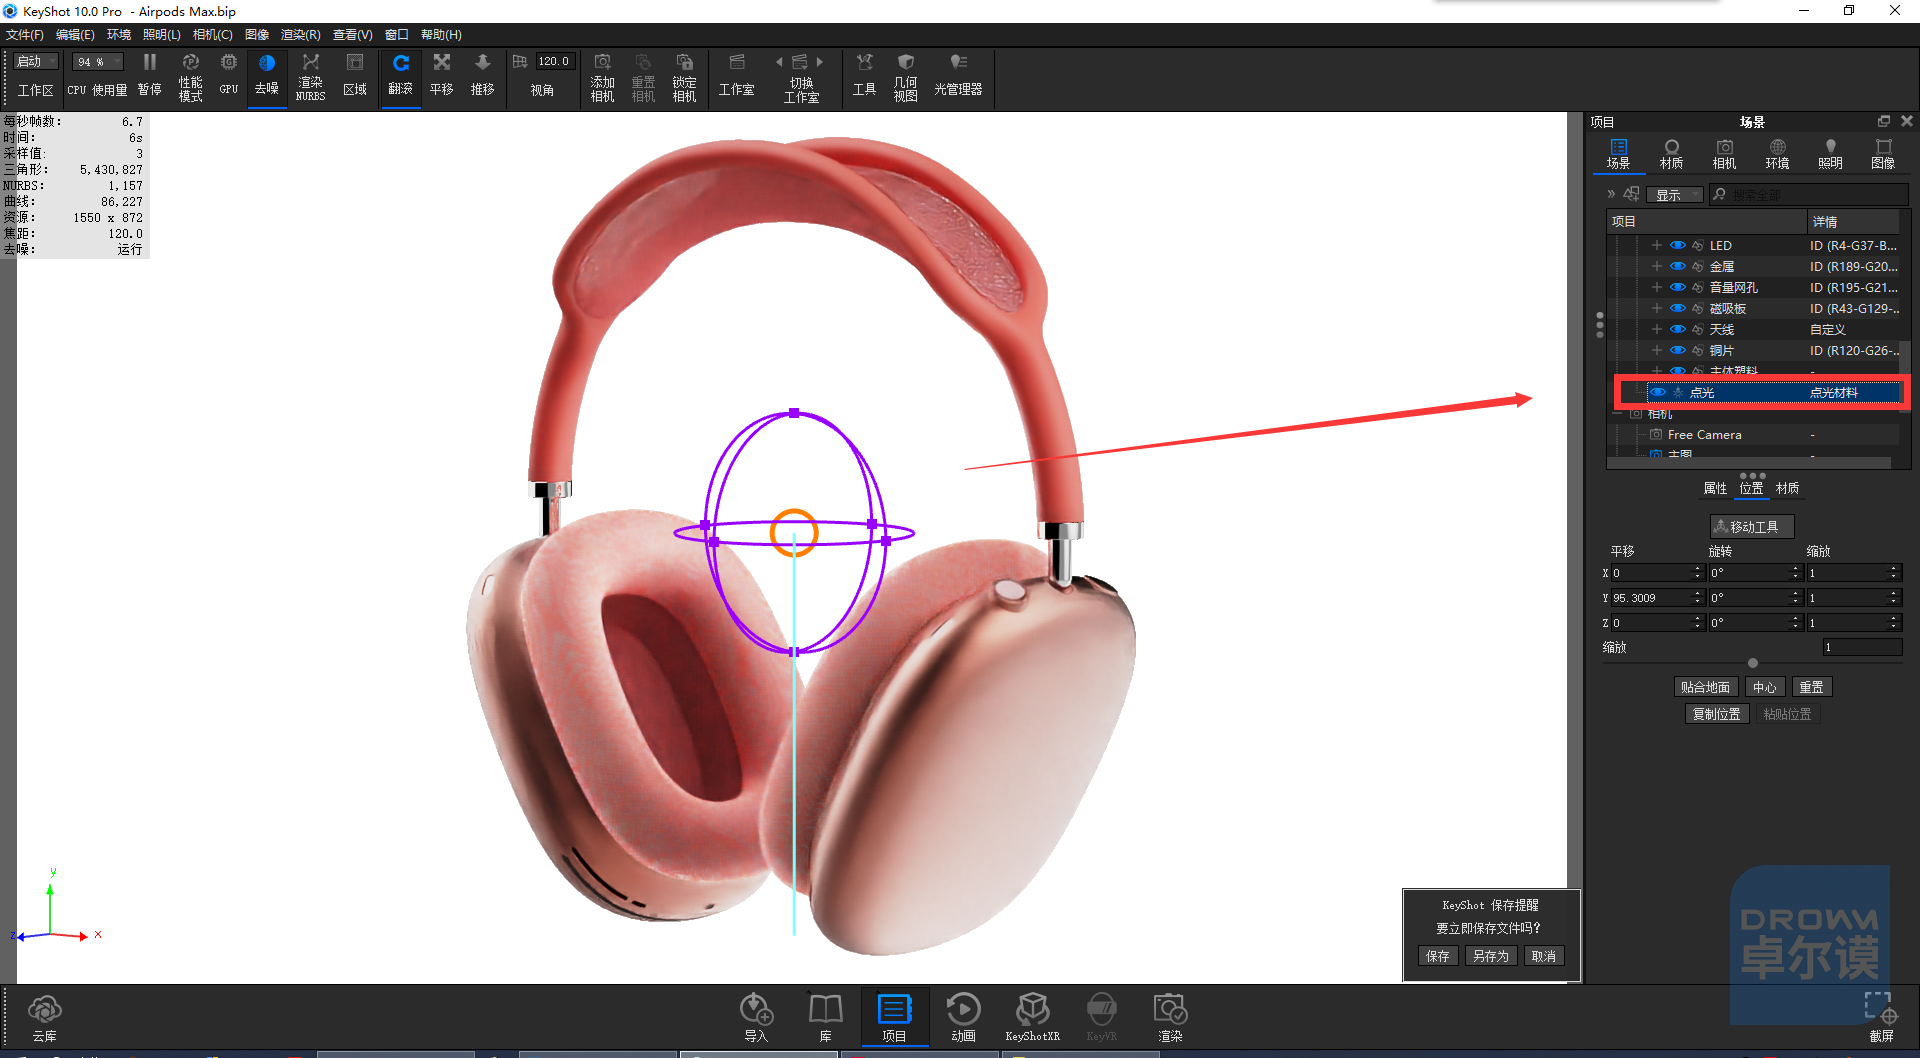Expand the 铜片 tree node
This screenshot has height=1058, width=1920.
[1656, 350]
